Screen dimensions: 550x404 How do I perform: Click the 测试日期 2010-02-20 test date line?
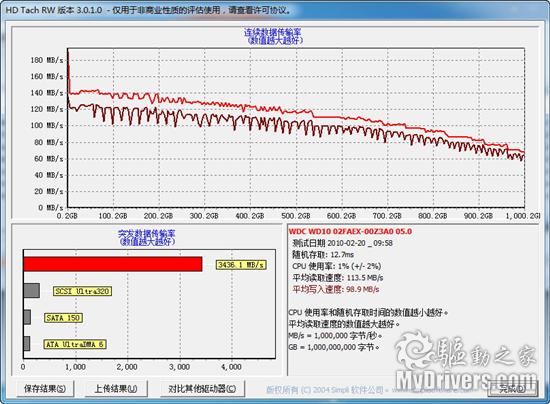[342, 243]
